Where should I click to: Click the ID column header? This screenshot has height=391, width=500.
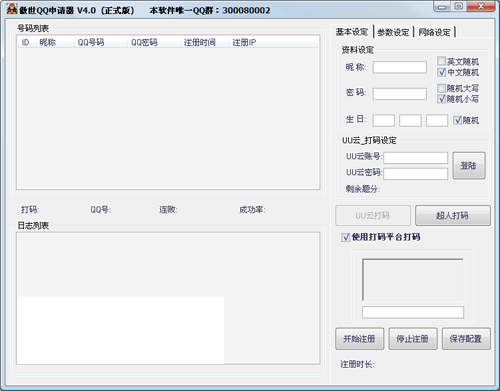pyautogui.click(x=26, y=42)
